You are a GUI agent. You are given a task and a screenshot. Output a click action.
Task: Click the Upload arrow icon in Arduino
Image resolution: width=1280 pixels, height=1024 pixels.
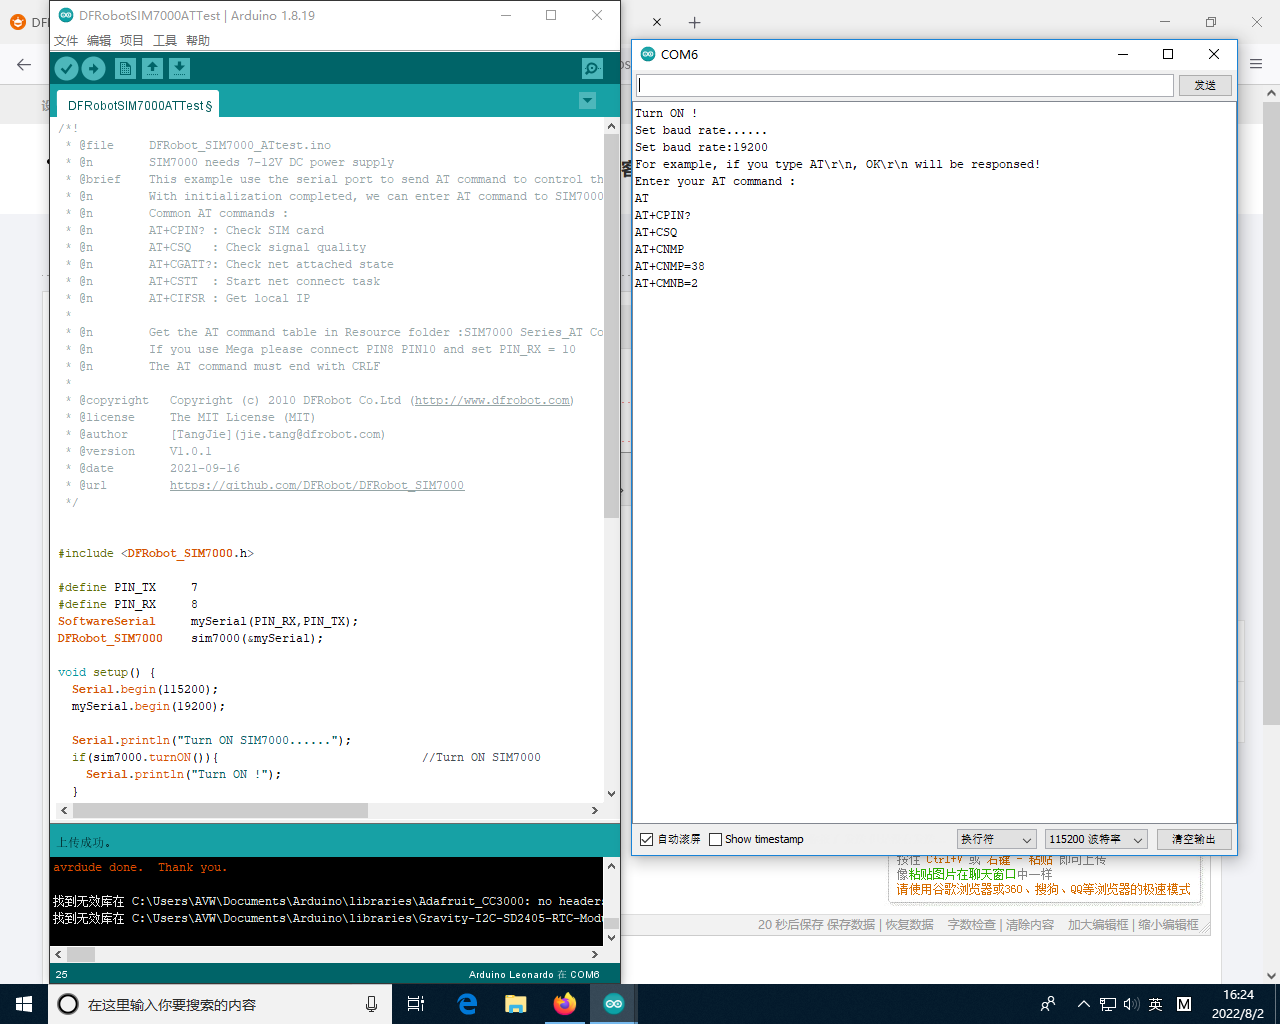[93, 68]
